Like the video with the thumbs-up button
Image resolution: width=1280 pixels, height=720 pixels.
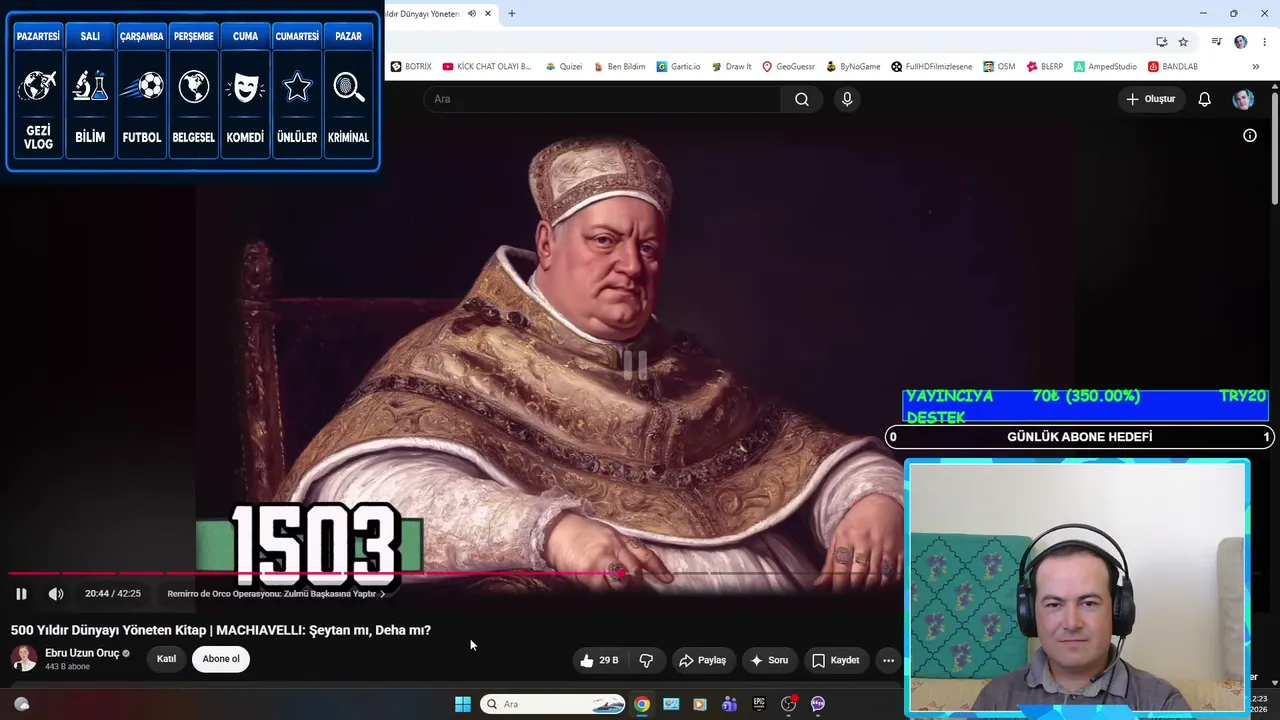coord(599,660)
